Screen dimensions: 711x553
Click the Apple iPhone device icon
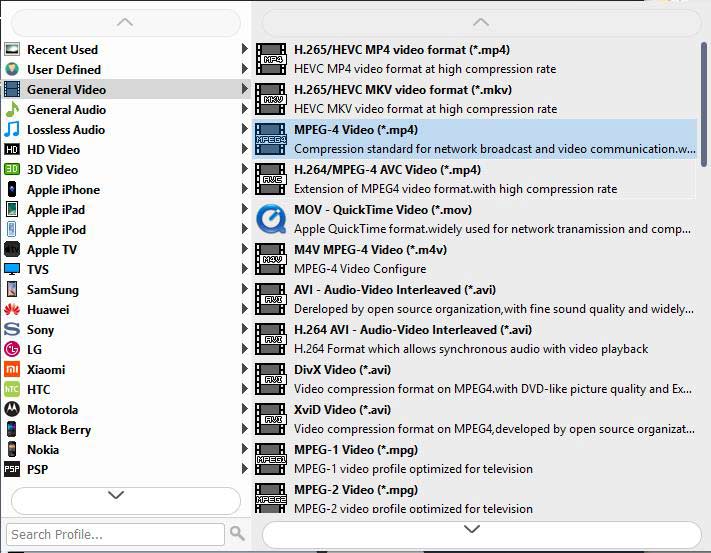pyautogui.click(x=12, y=189)
